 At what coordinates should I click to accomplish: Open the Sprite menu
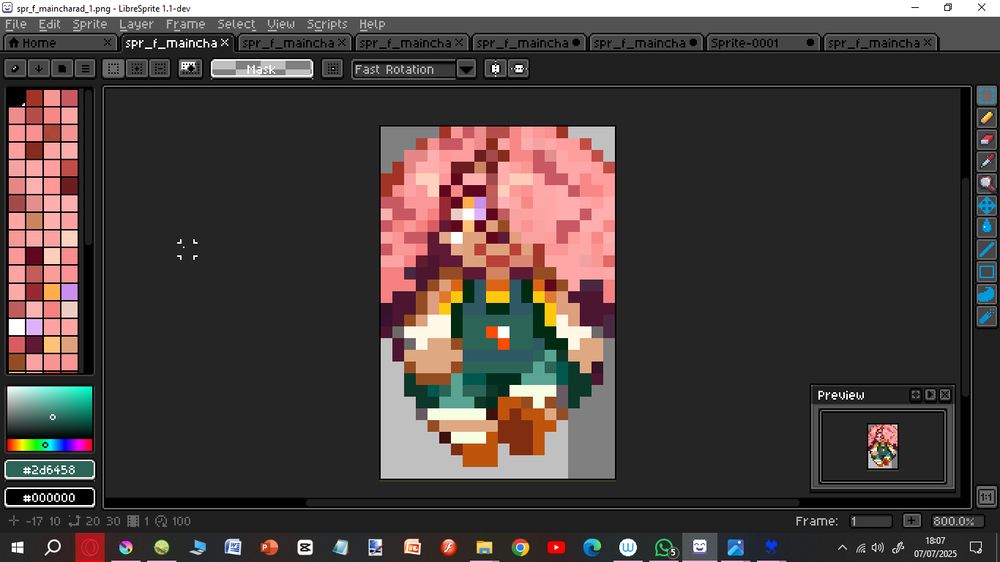pyautogui.click(x=89, y=24)
